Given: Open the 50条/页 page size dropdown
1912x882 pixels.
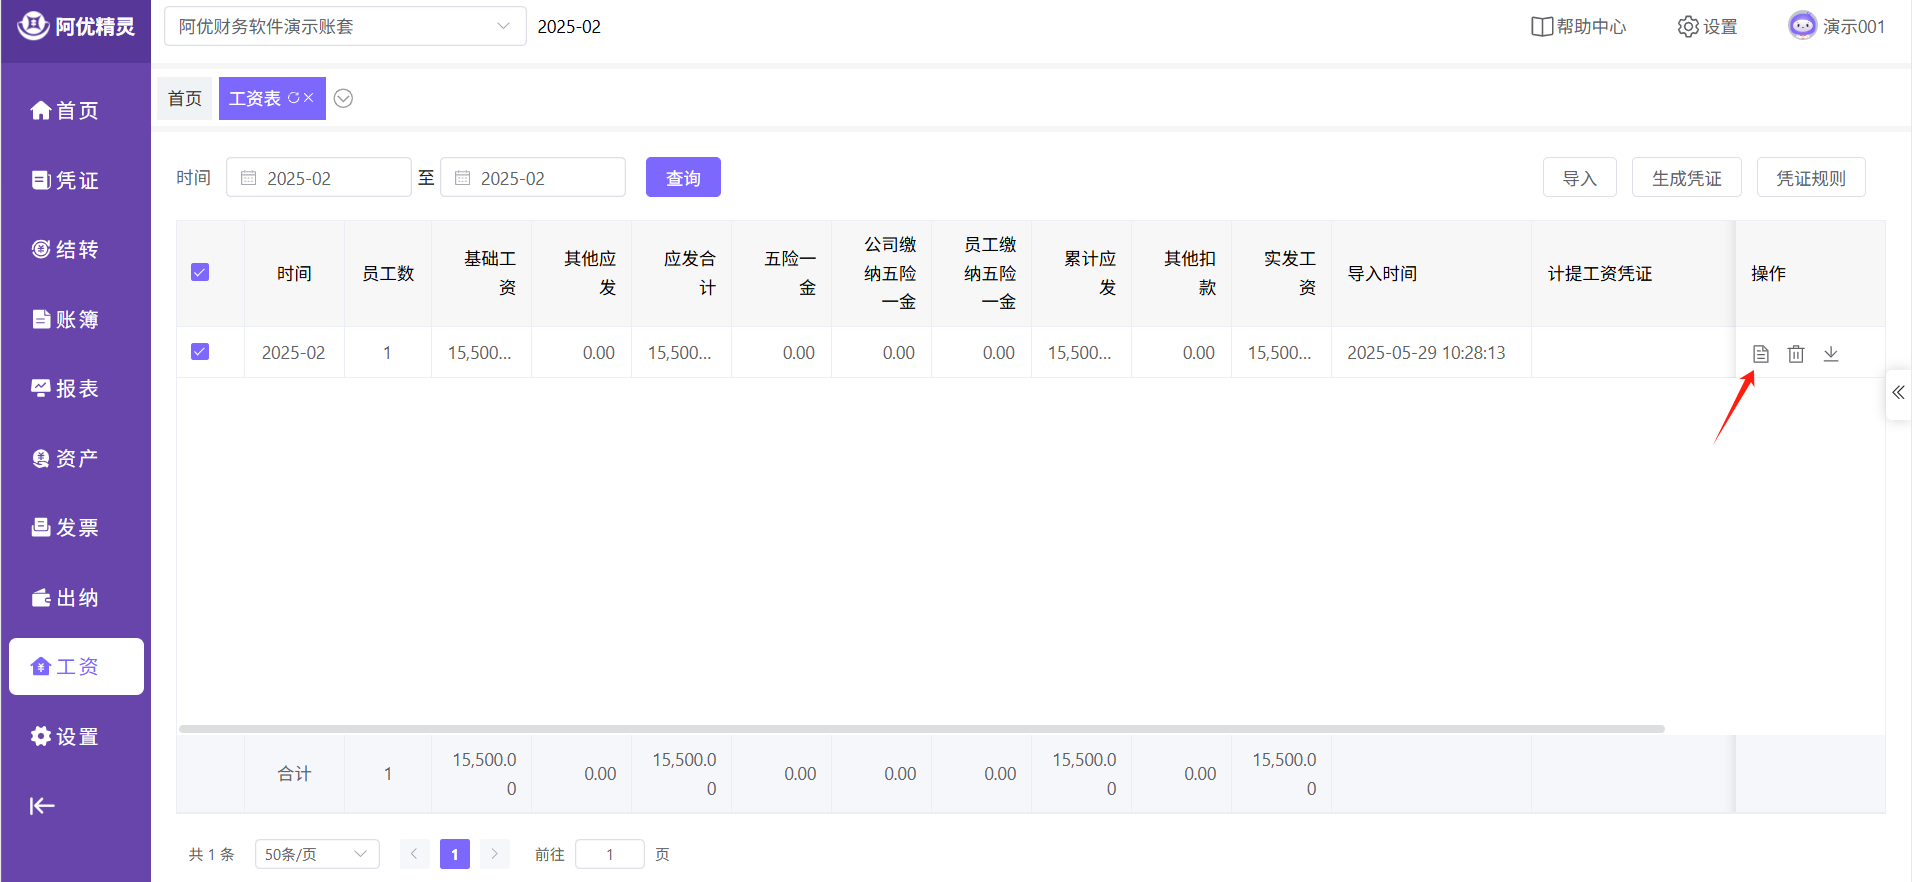Looking at the screenshot, I should [316, 854].
